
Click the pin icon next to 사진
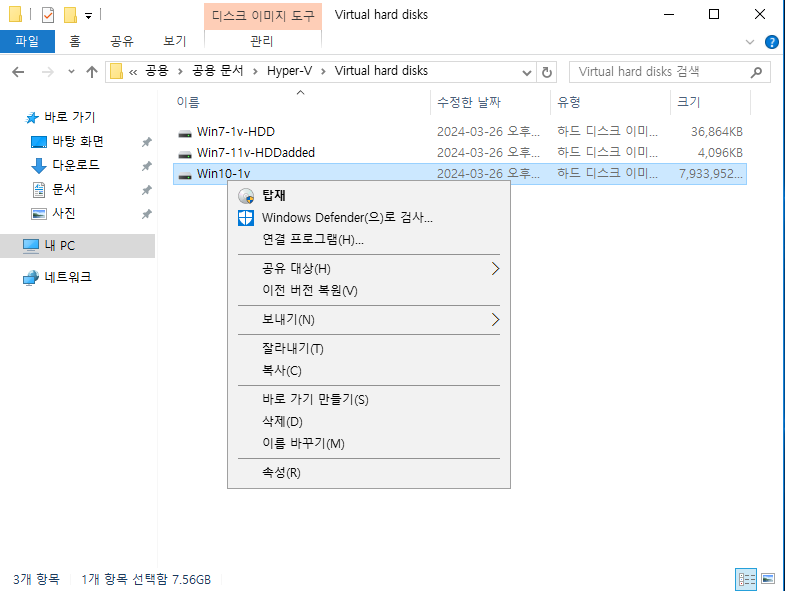click(146, 214)
